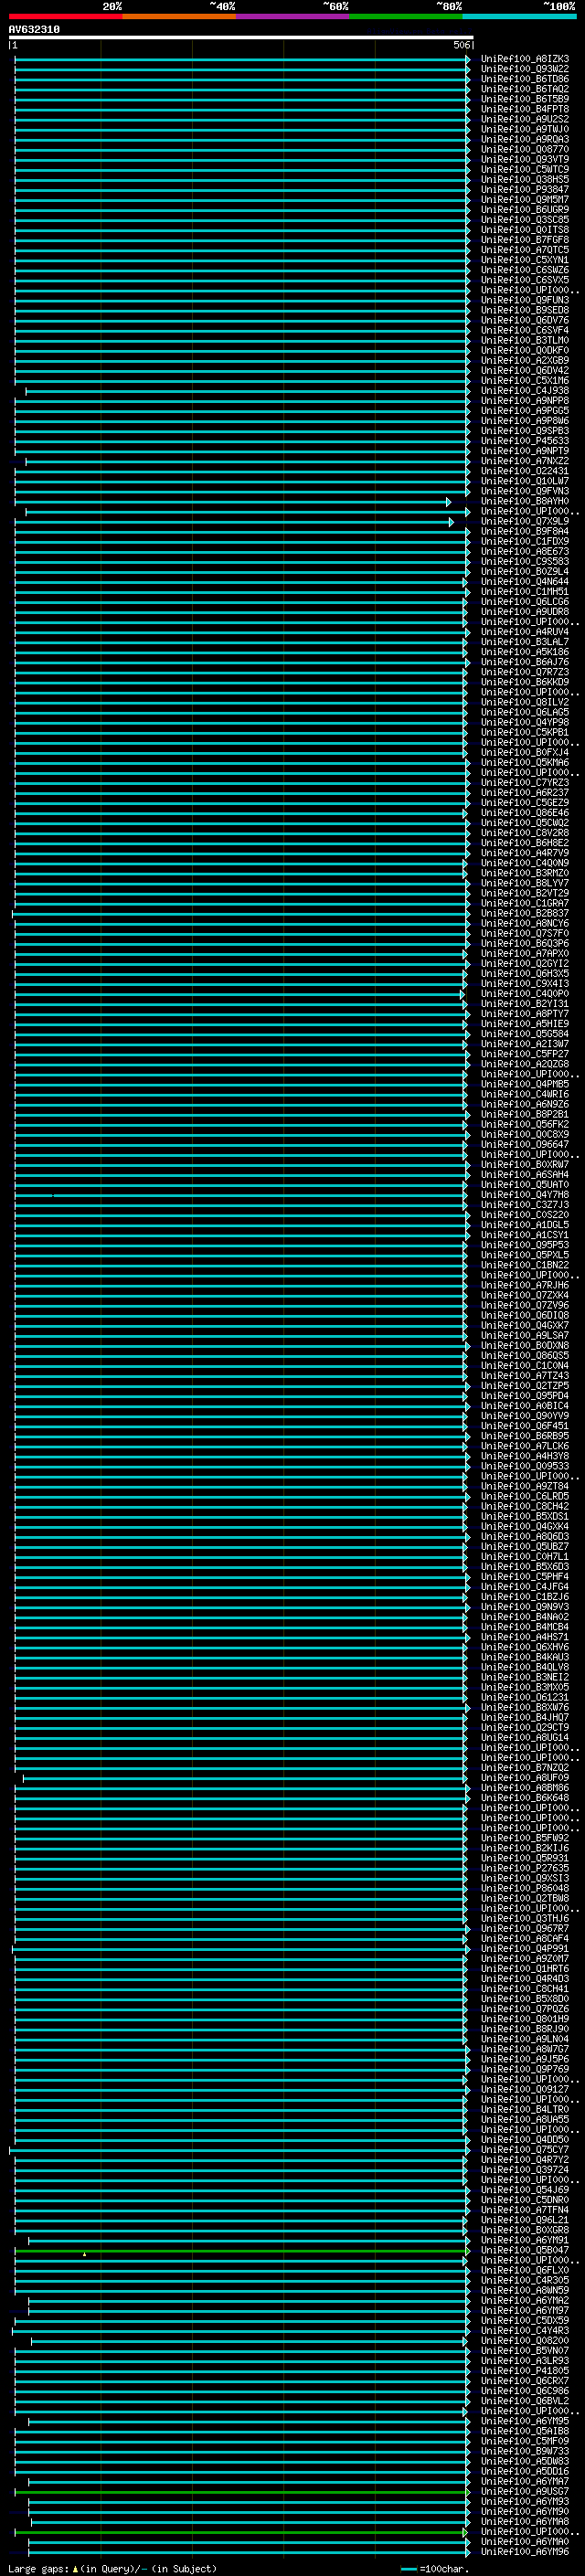Open the UniRef100_C4J938 hit
The height and width of the screenshot is (2576, 585).
524,391
